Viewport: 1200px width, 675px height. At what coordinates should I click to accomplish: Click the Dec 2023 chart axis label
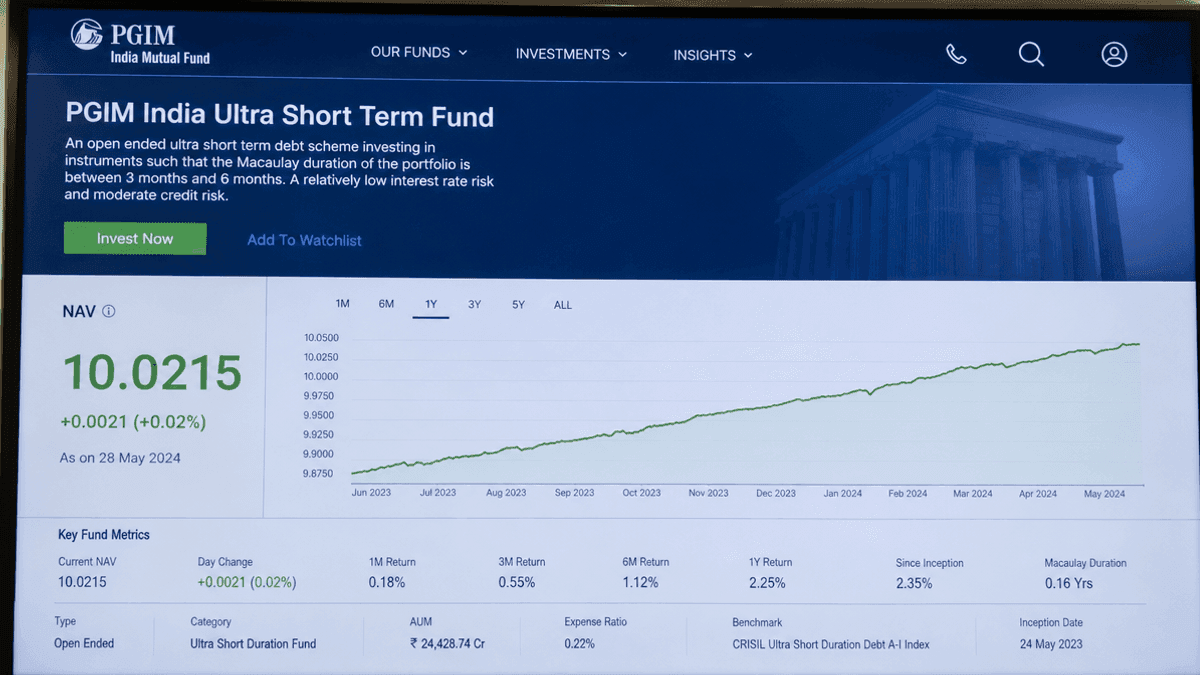(x=776, y=493)
